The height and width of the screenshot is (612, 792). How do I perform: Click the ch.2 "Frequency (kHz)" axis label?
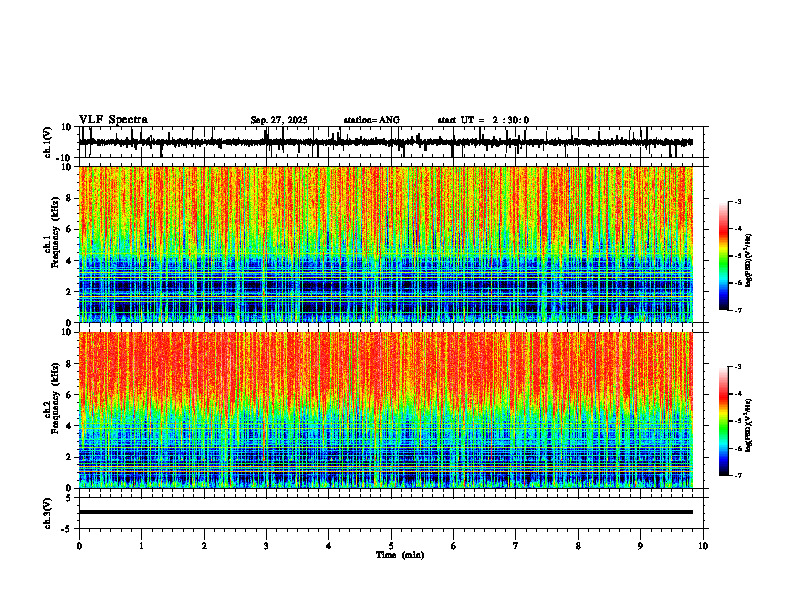click(55, 398)
